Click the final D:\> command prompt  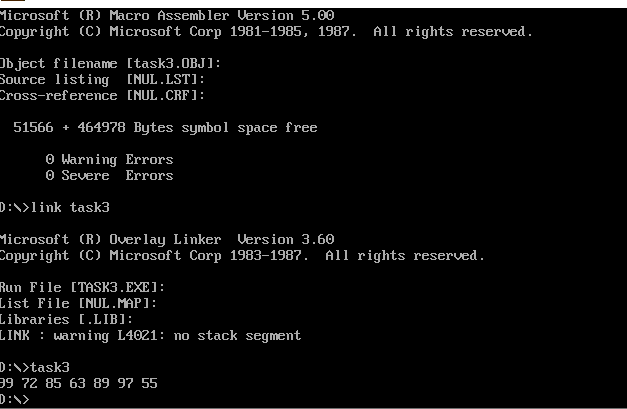[16, 400]
